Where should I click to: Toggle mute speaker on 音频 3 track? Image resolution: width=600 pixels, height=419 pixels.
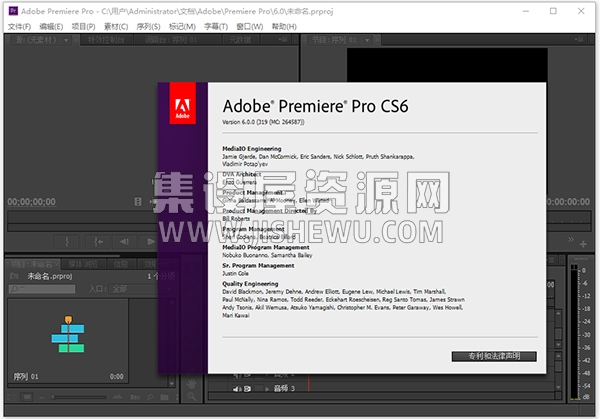click(x=237, y=389)
